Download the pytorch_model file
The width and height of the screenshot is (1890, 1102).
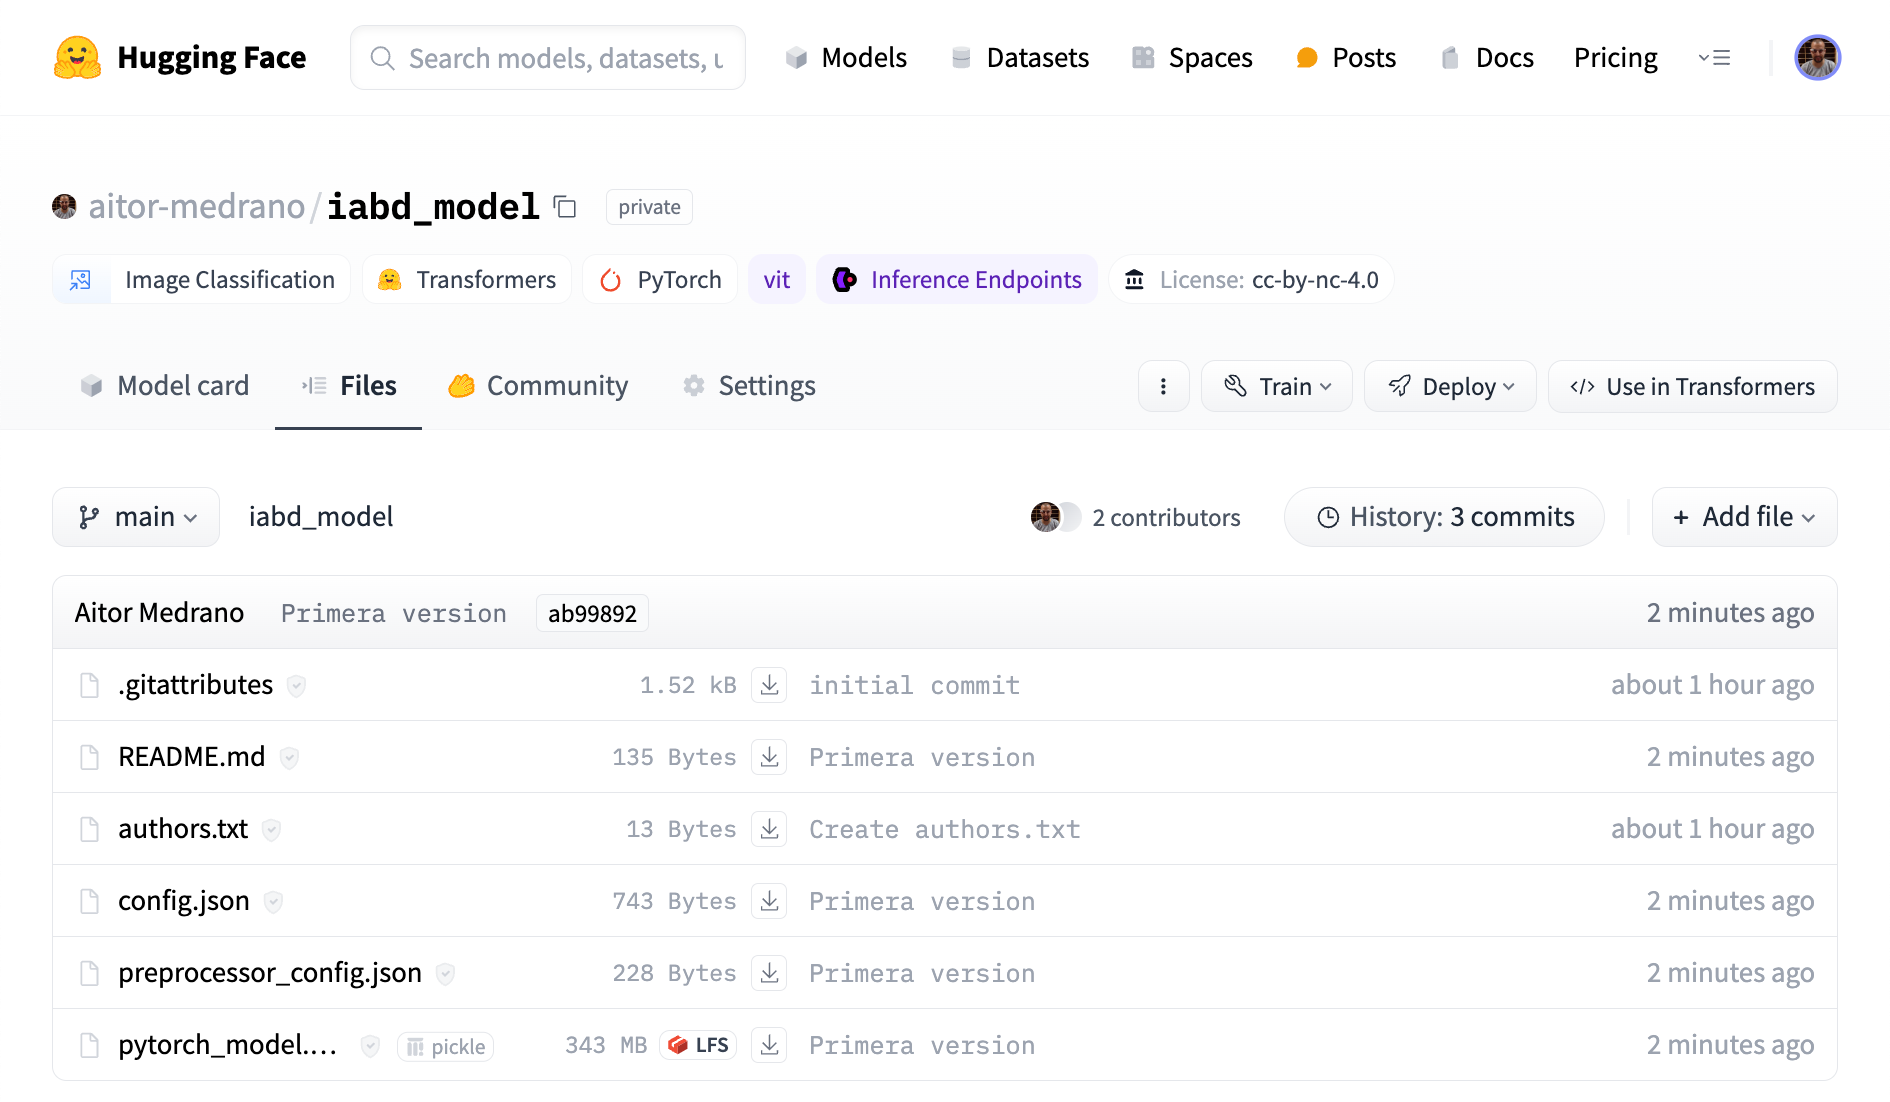click(x=769, y=1045)
